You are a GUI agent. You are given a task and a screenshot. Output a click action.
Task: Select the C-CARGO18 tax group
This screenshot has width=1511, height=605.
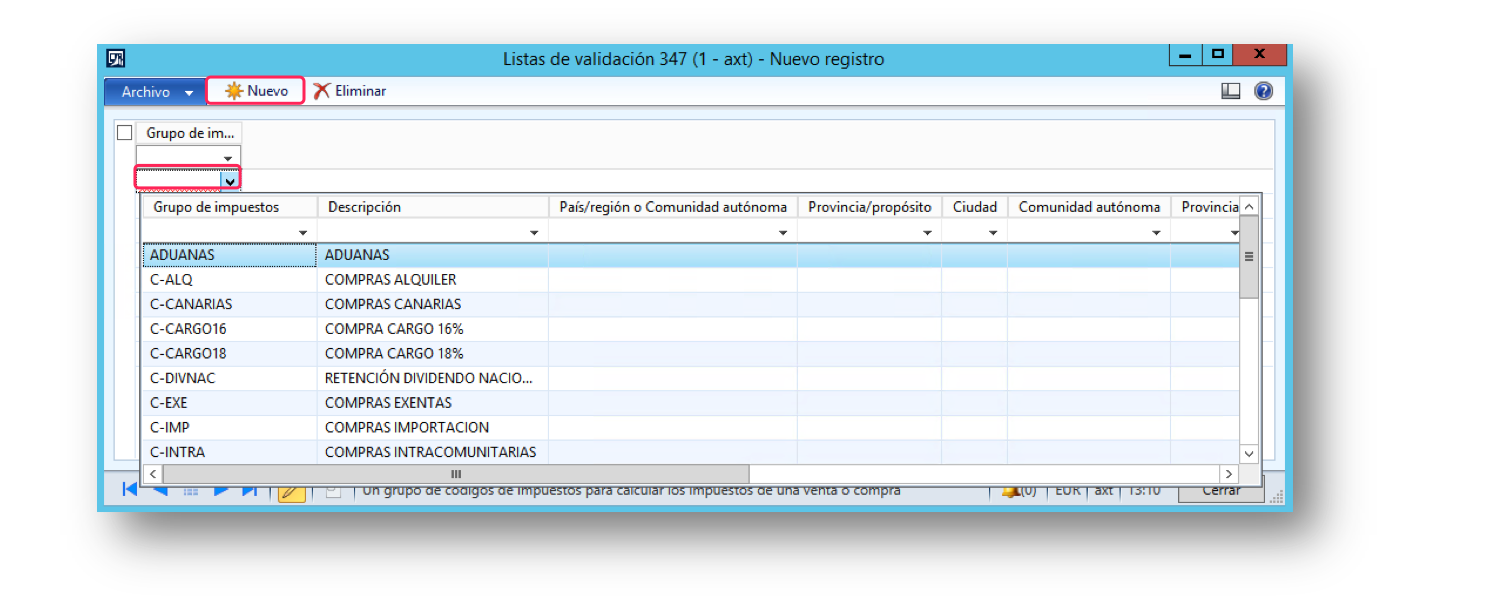(230, 353)
